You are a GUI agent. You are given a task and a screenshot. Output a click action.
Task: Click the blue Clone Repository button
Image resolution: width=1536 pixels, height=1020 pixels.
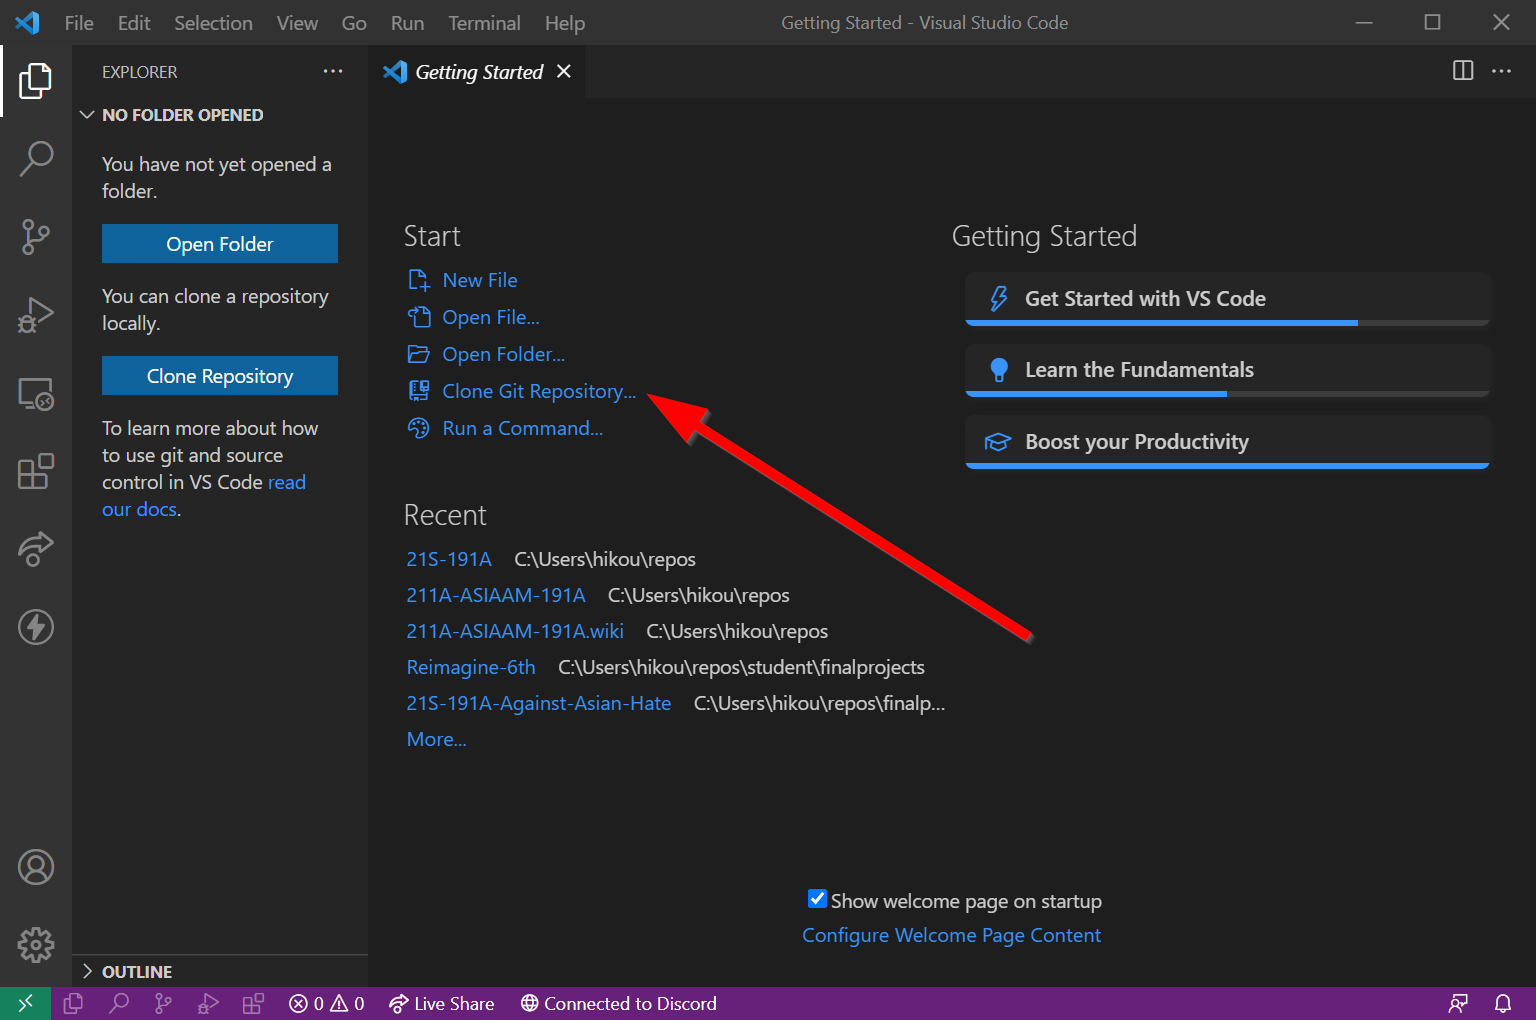point(220,376)
